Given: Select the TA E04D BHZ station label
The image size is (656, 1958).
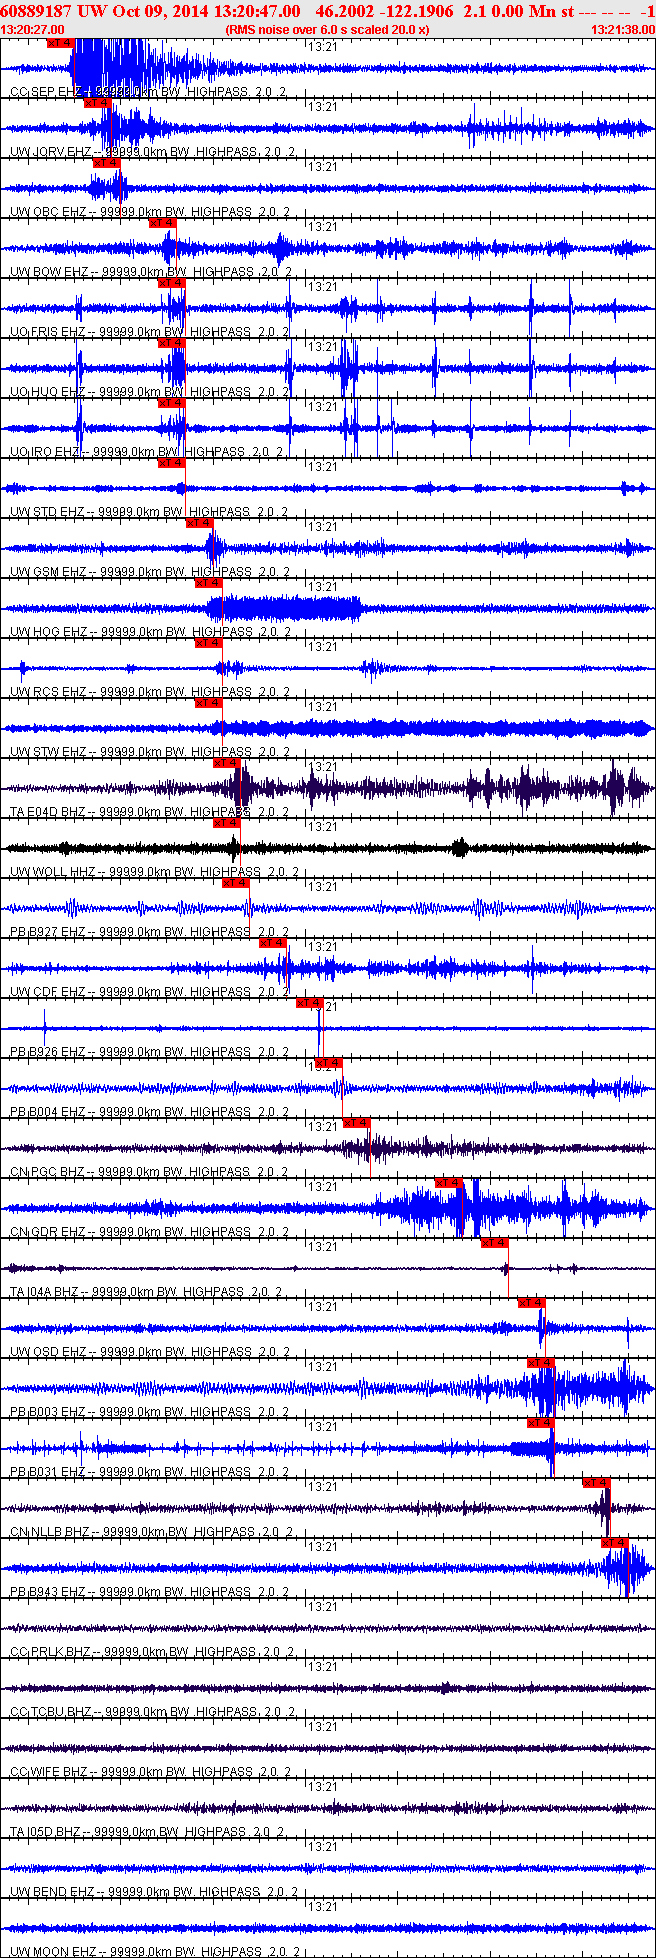Looking at the screenshot, I should [x=48, y=812].
